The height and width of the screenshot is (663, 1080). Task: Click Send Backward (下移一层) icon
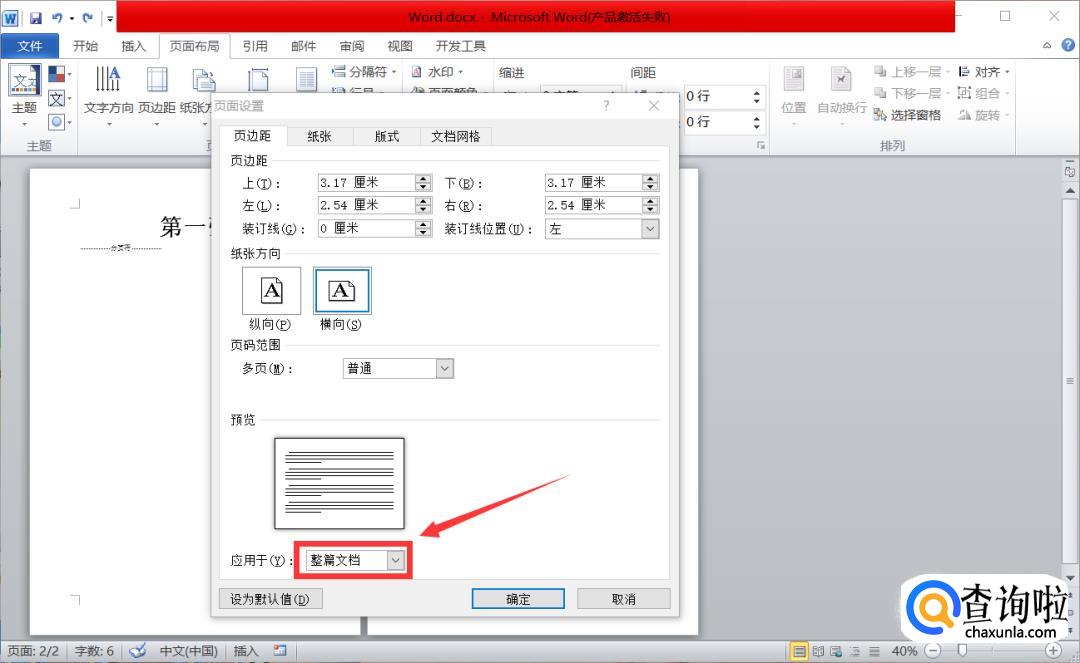(x=880, y=93)
